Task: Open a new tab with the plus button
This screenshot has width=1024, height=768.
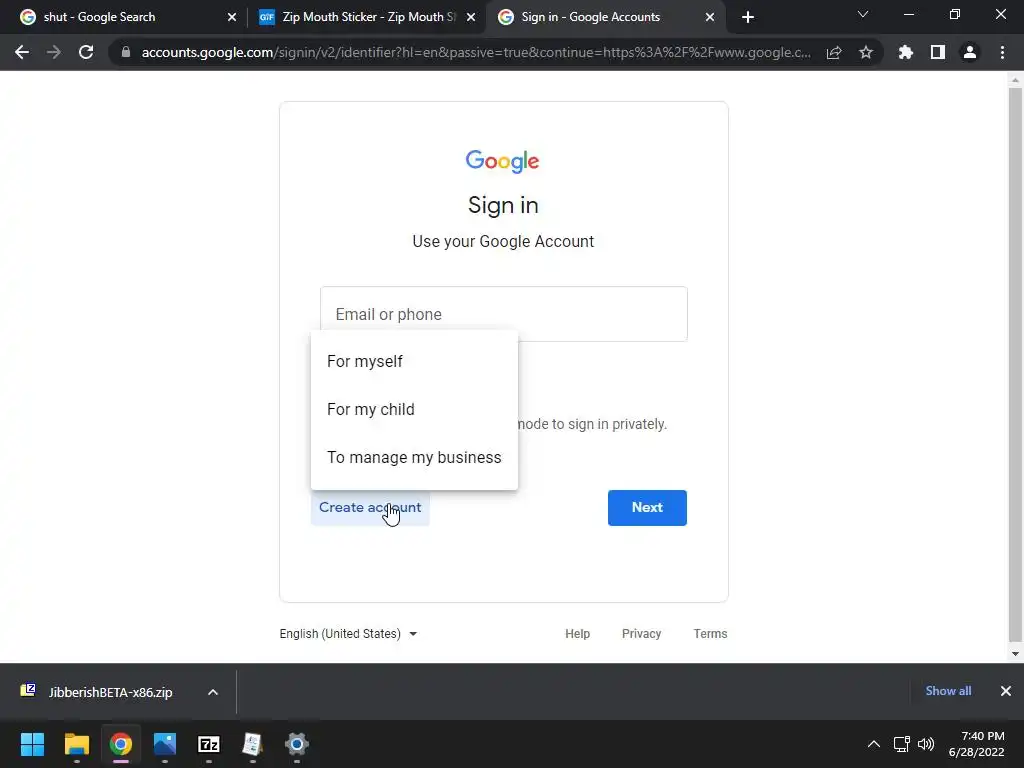Action: pyautogui.click(x=748, y=17)
